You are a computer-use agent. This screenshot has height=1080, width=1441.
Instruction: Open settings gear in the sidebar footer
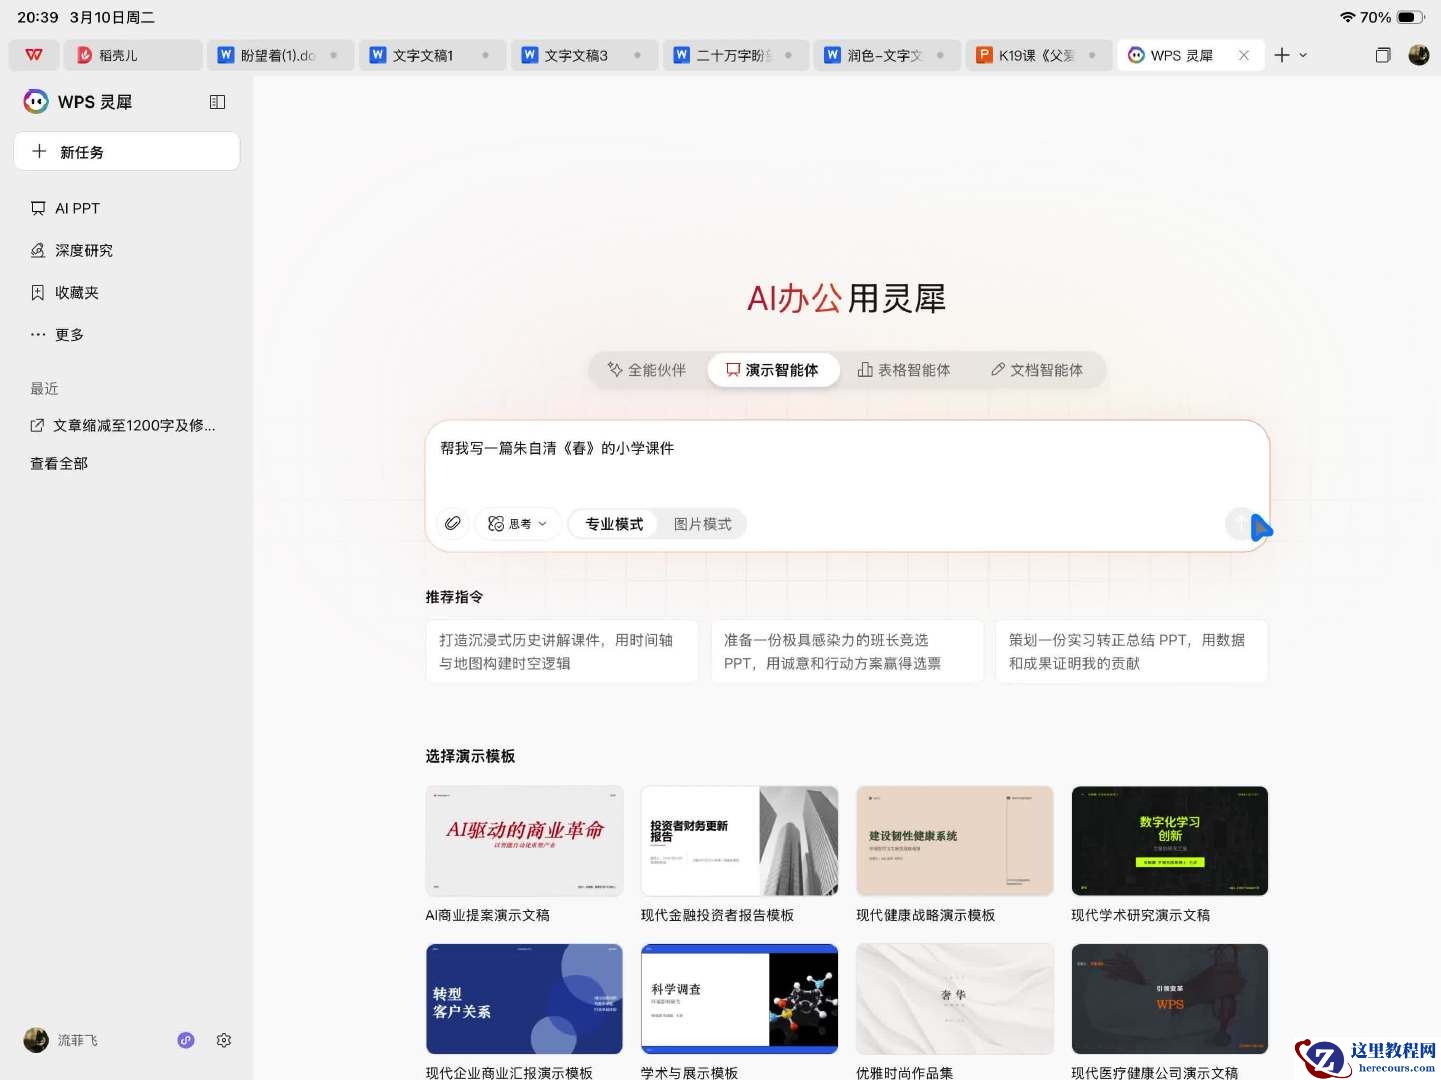point(224,1040)
